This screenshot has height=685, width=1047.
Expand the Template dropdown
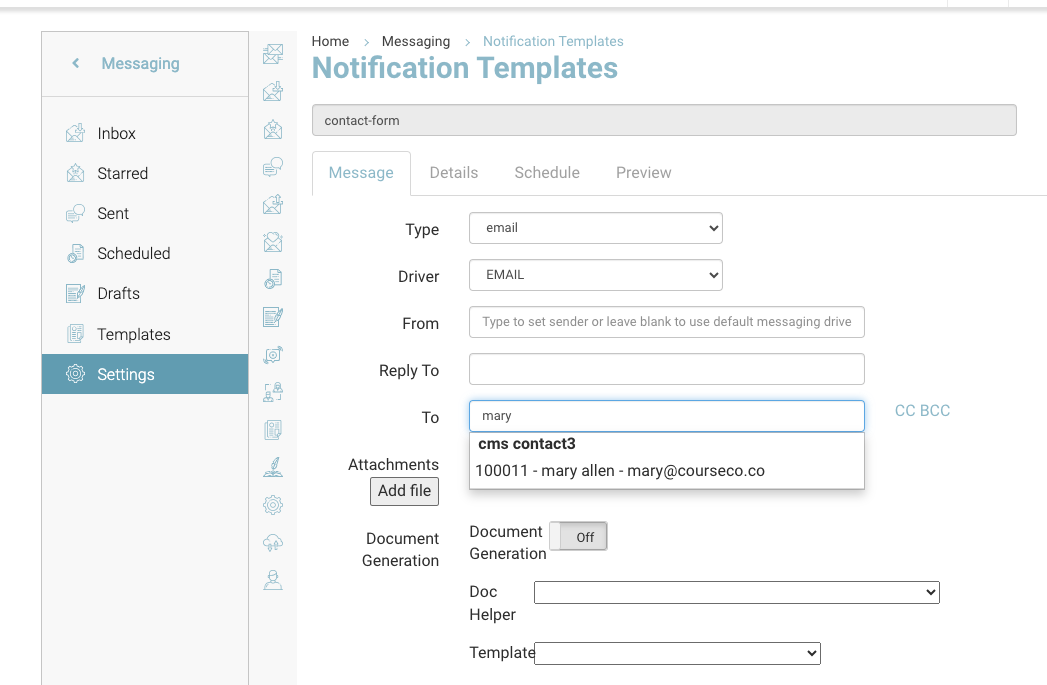[677, 653]
